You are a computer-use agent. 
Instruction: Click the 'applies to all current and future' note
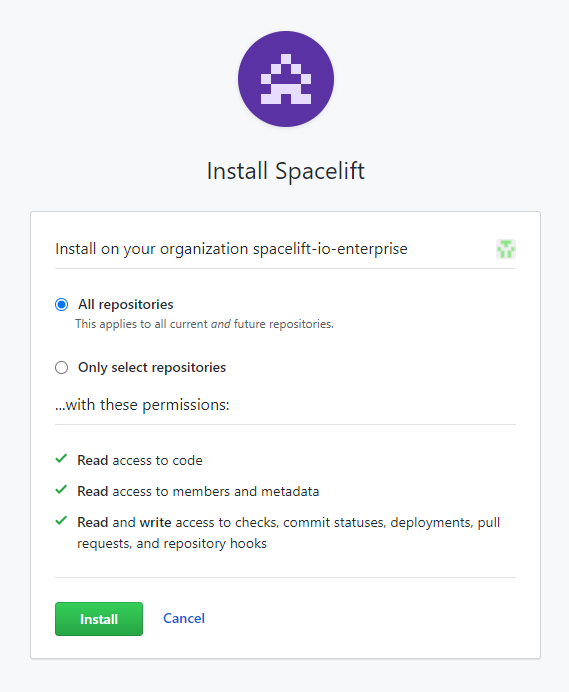click(204, 324)
